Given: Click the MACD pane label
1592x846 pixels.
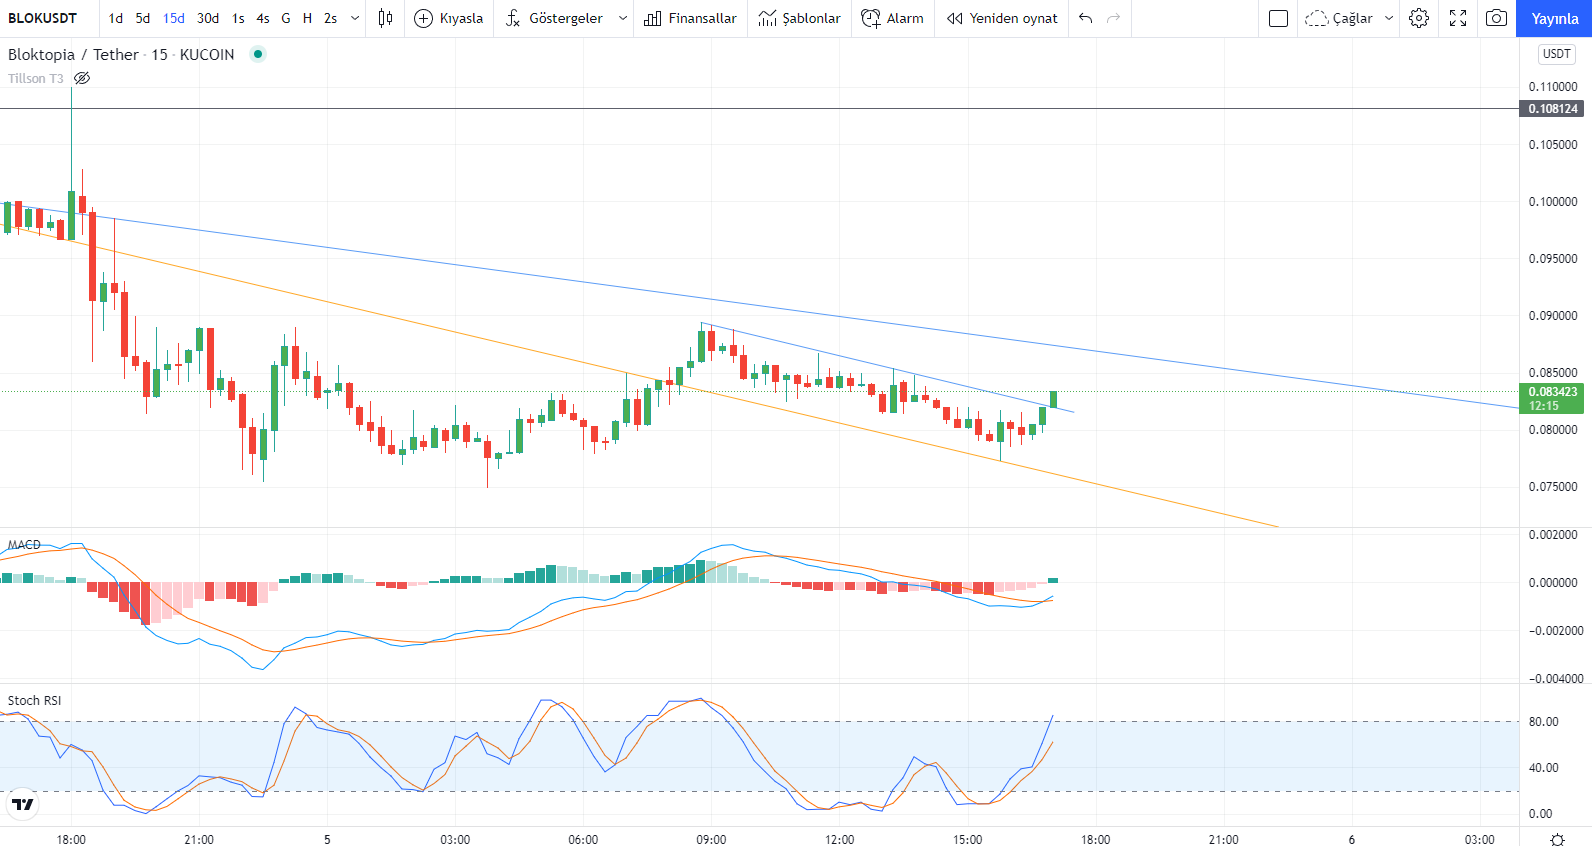Looking at the screenshot, I should click(24, 545).
